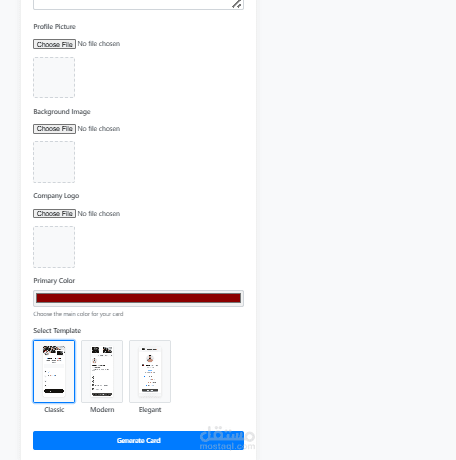Select the Elegant template thumbnail
The image size is (456, 460).
(x=150, y=371)
